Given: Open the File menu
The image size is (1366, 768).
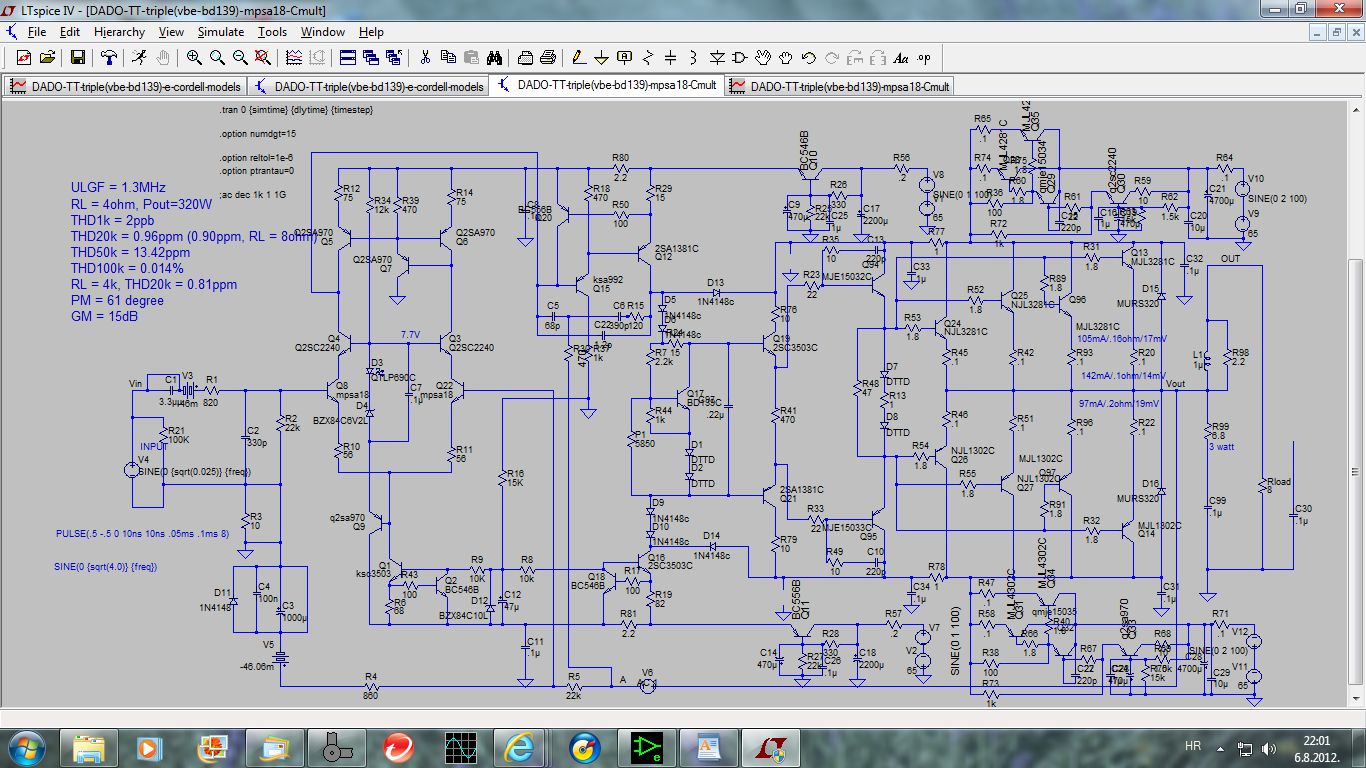Looking at the screenshot, I should [x=36, y=32].
